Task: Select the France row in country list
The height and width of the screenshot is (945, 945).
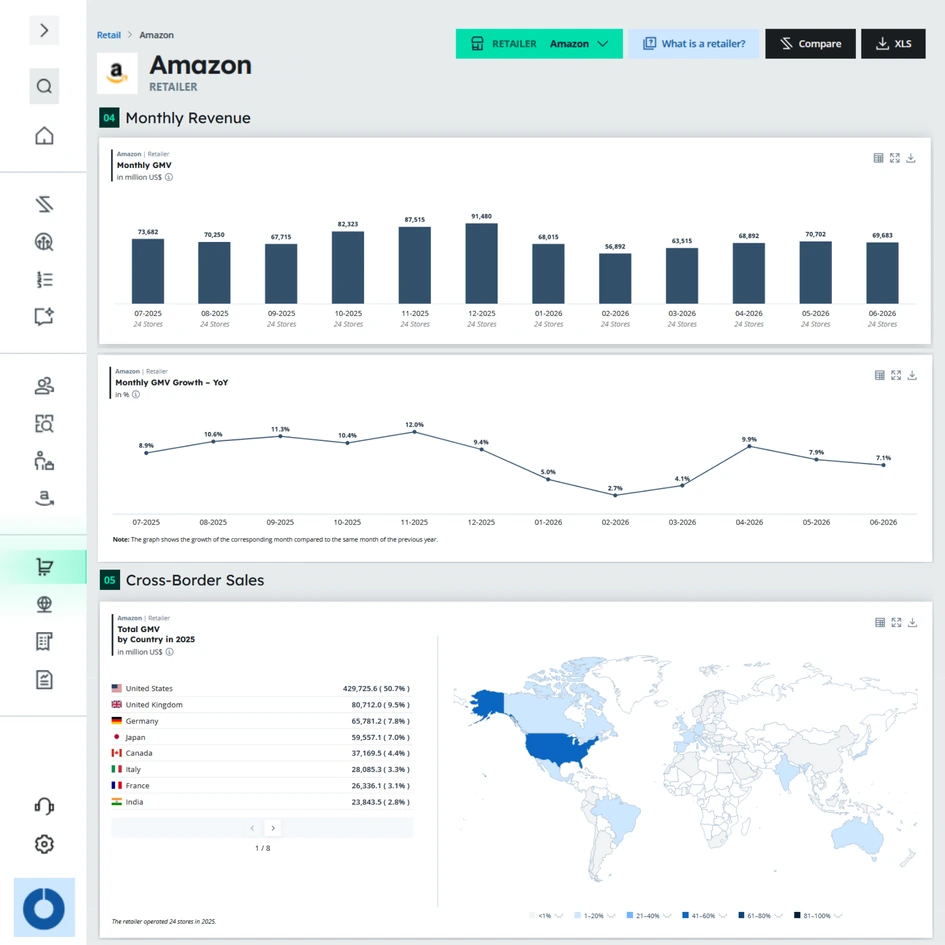Action: point(262,785)
